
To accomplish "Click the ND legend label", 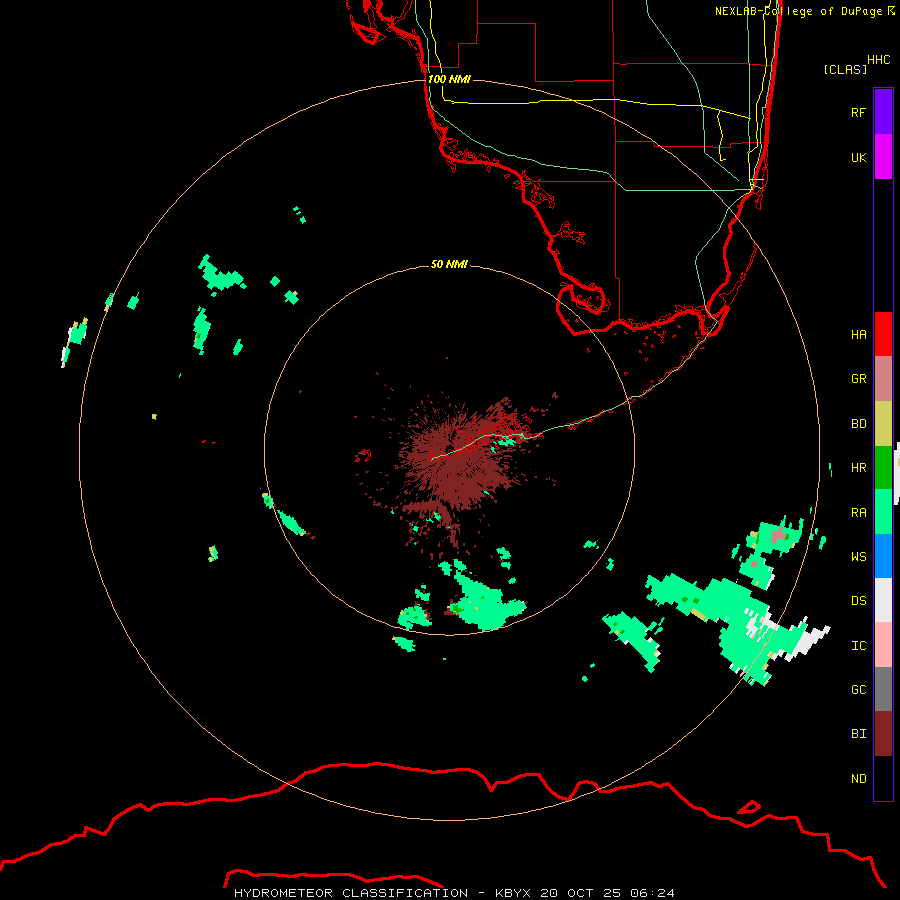I will point(858,778).
